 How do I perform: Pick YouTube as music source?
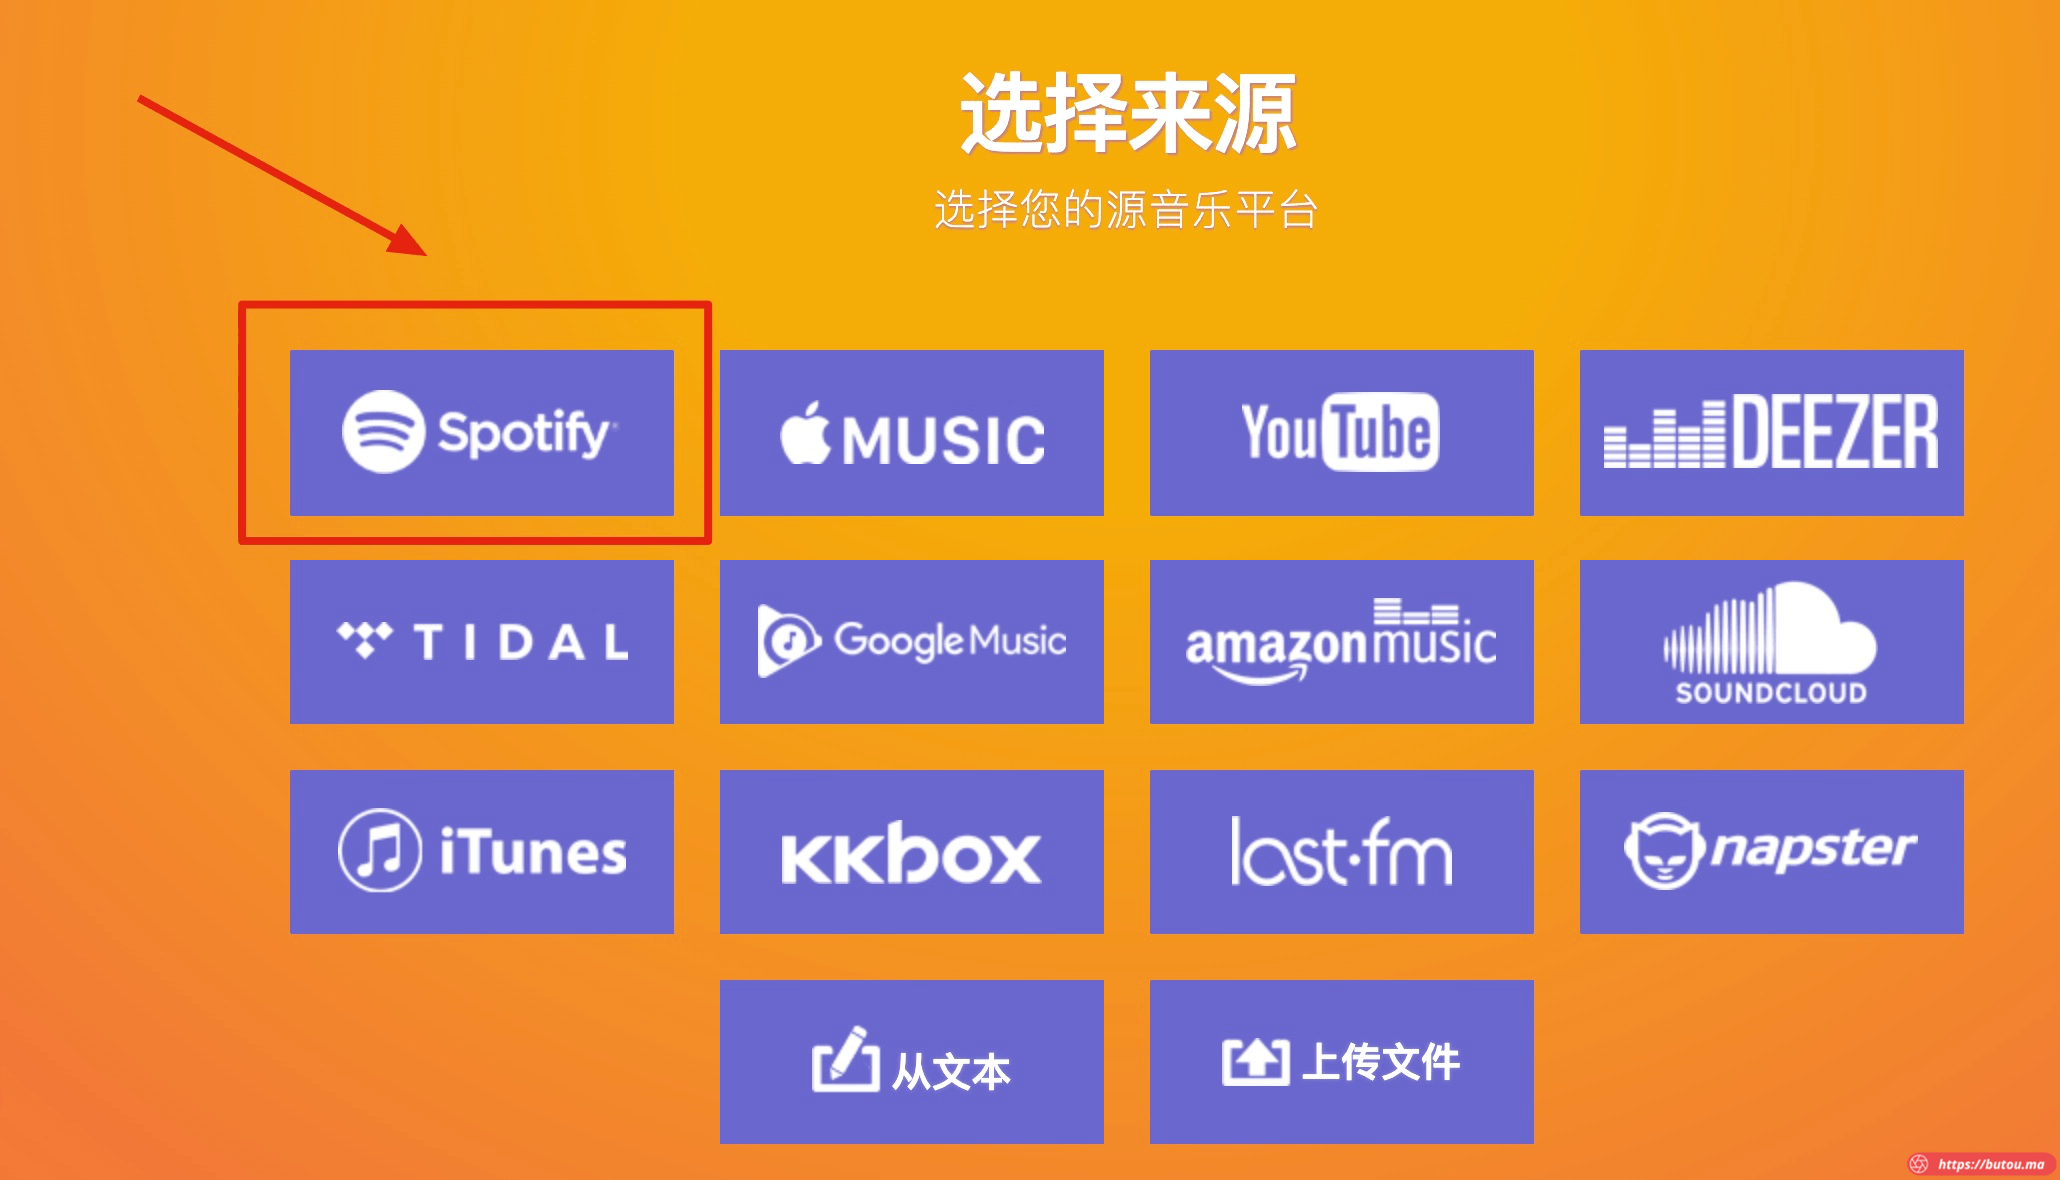click(1342, 432)
